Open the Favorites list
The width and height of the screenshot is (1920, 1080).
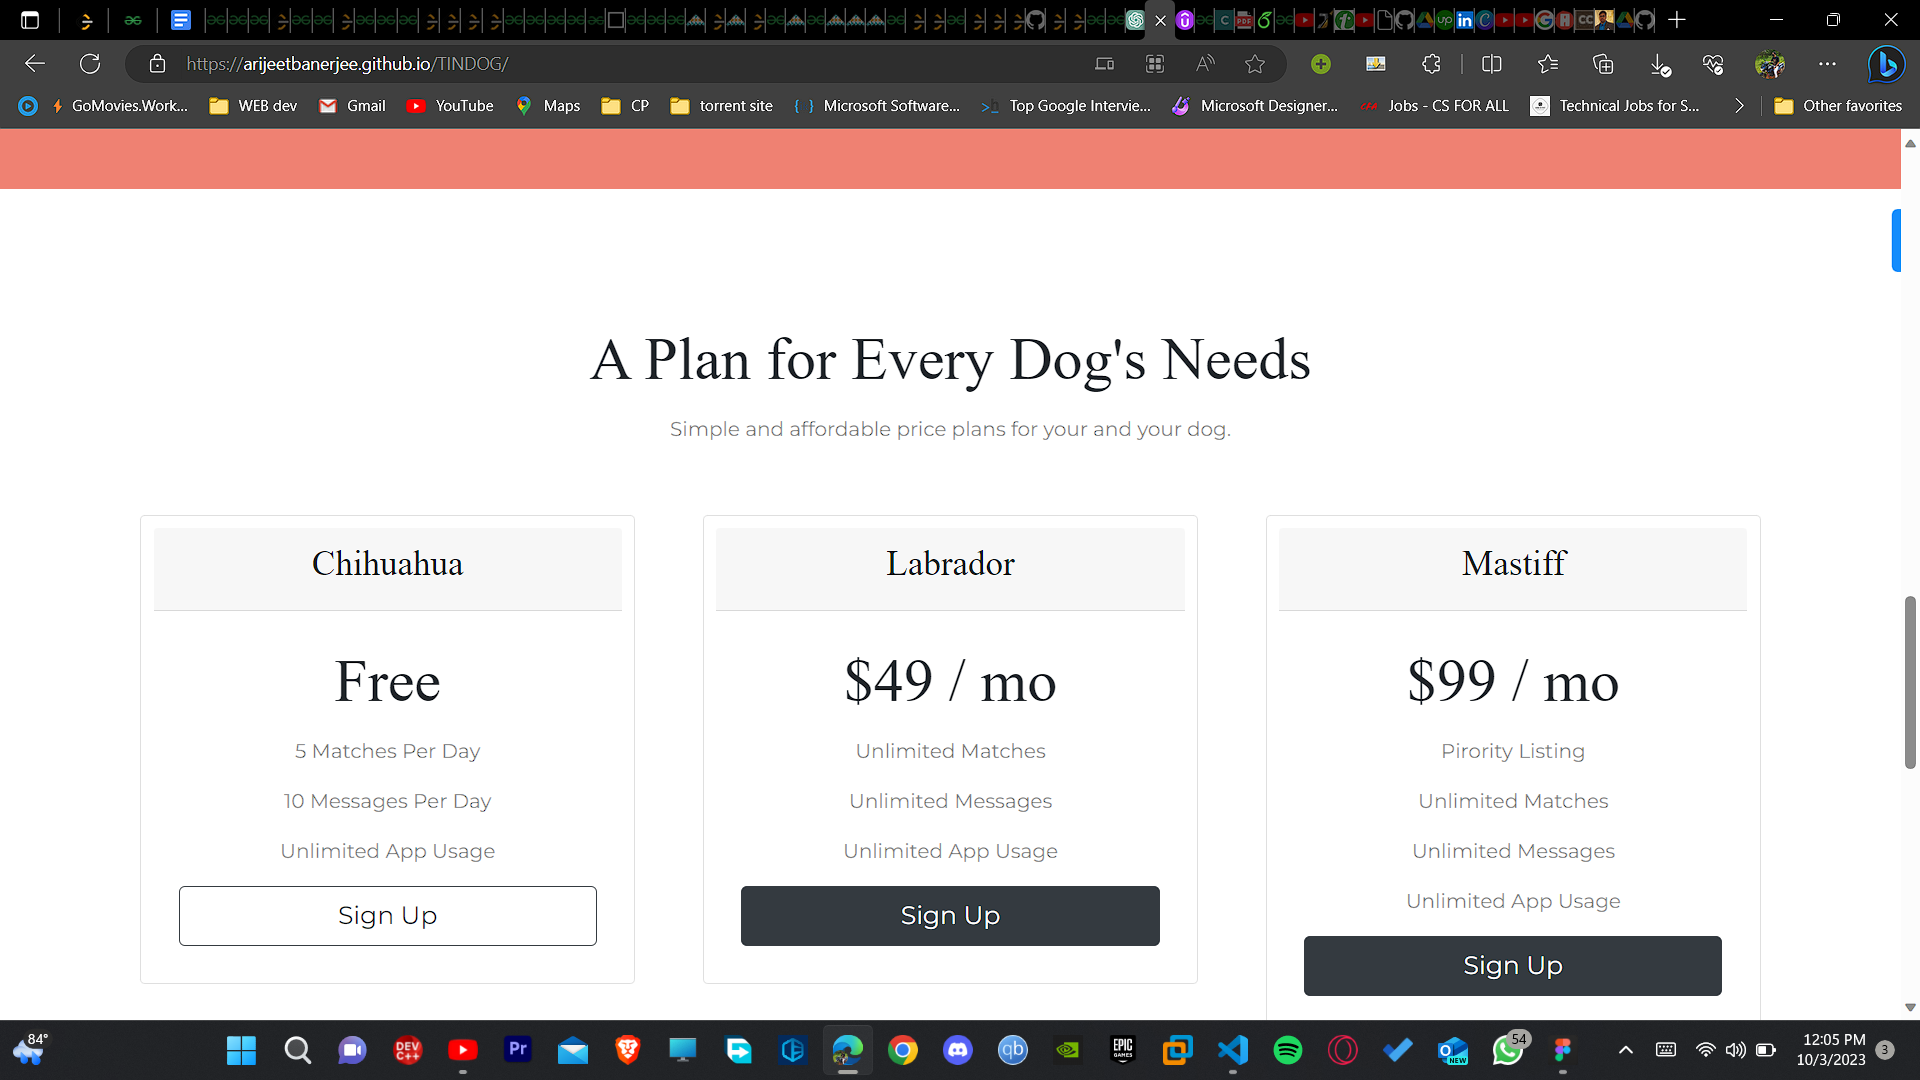(1548, 64)
